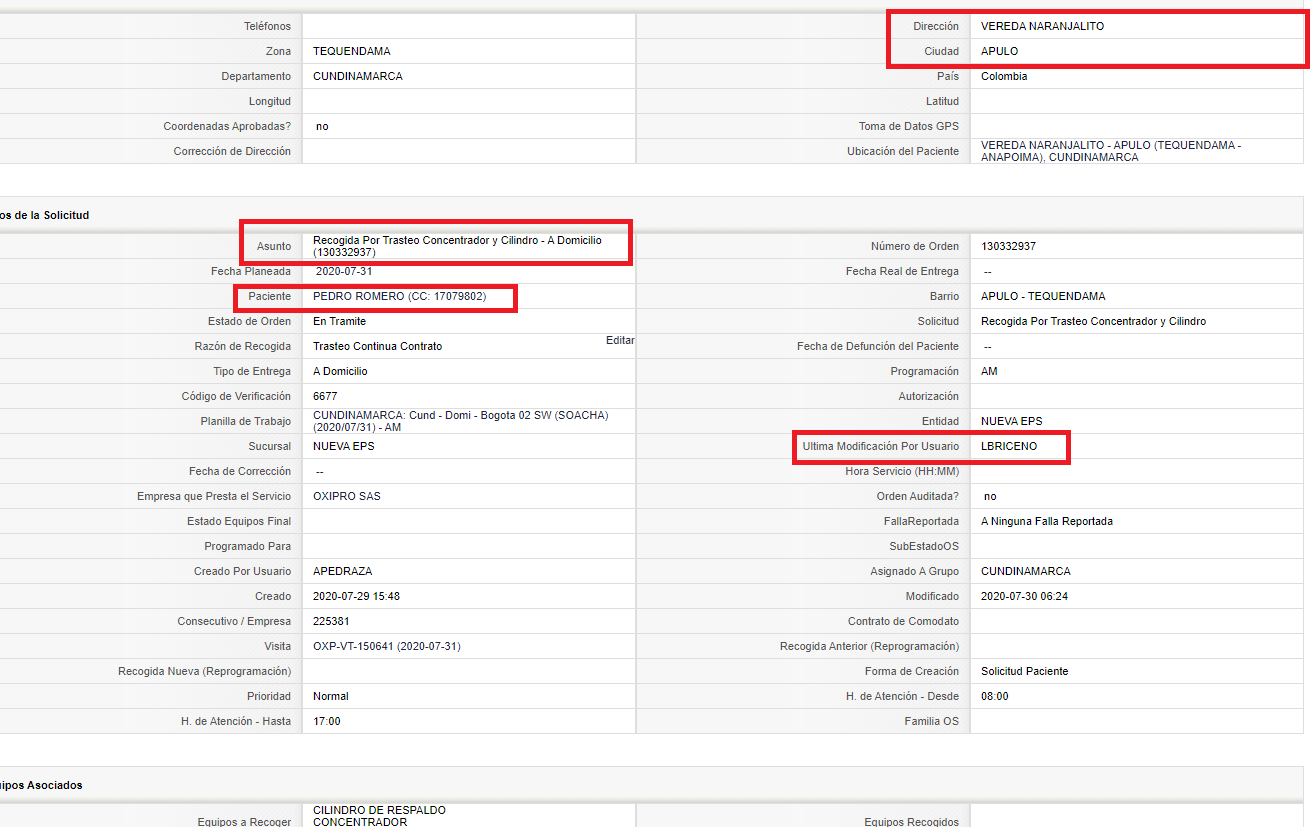1312x827 pixels.
Task: Select the order number 130332937 value
Action: [1008, 246]
